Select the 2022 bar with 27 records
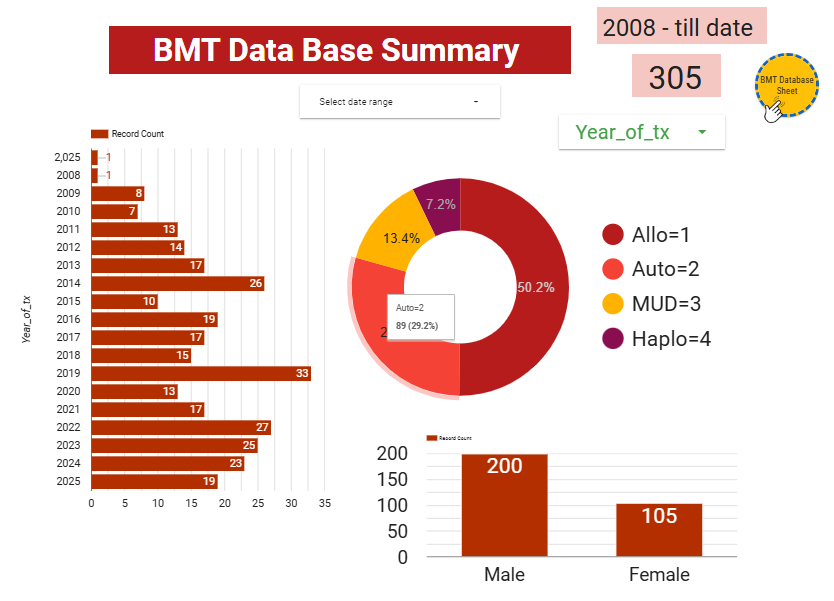Viewport: 834px width, 601px height. pos(180,427)
